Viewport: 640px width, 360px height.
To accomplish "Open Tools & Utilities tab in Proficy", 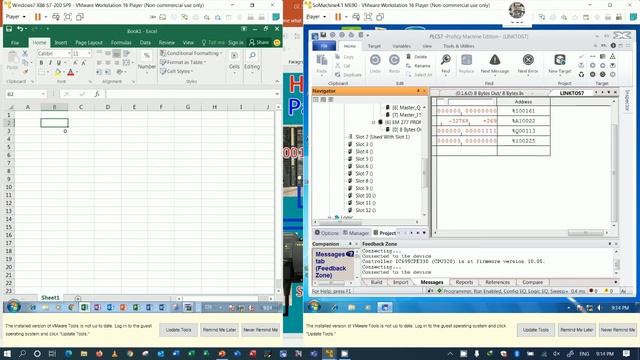I will pos(459,46).
